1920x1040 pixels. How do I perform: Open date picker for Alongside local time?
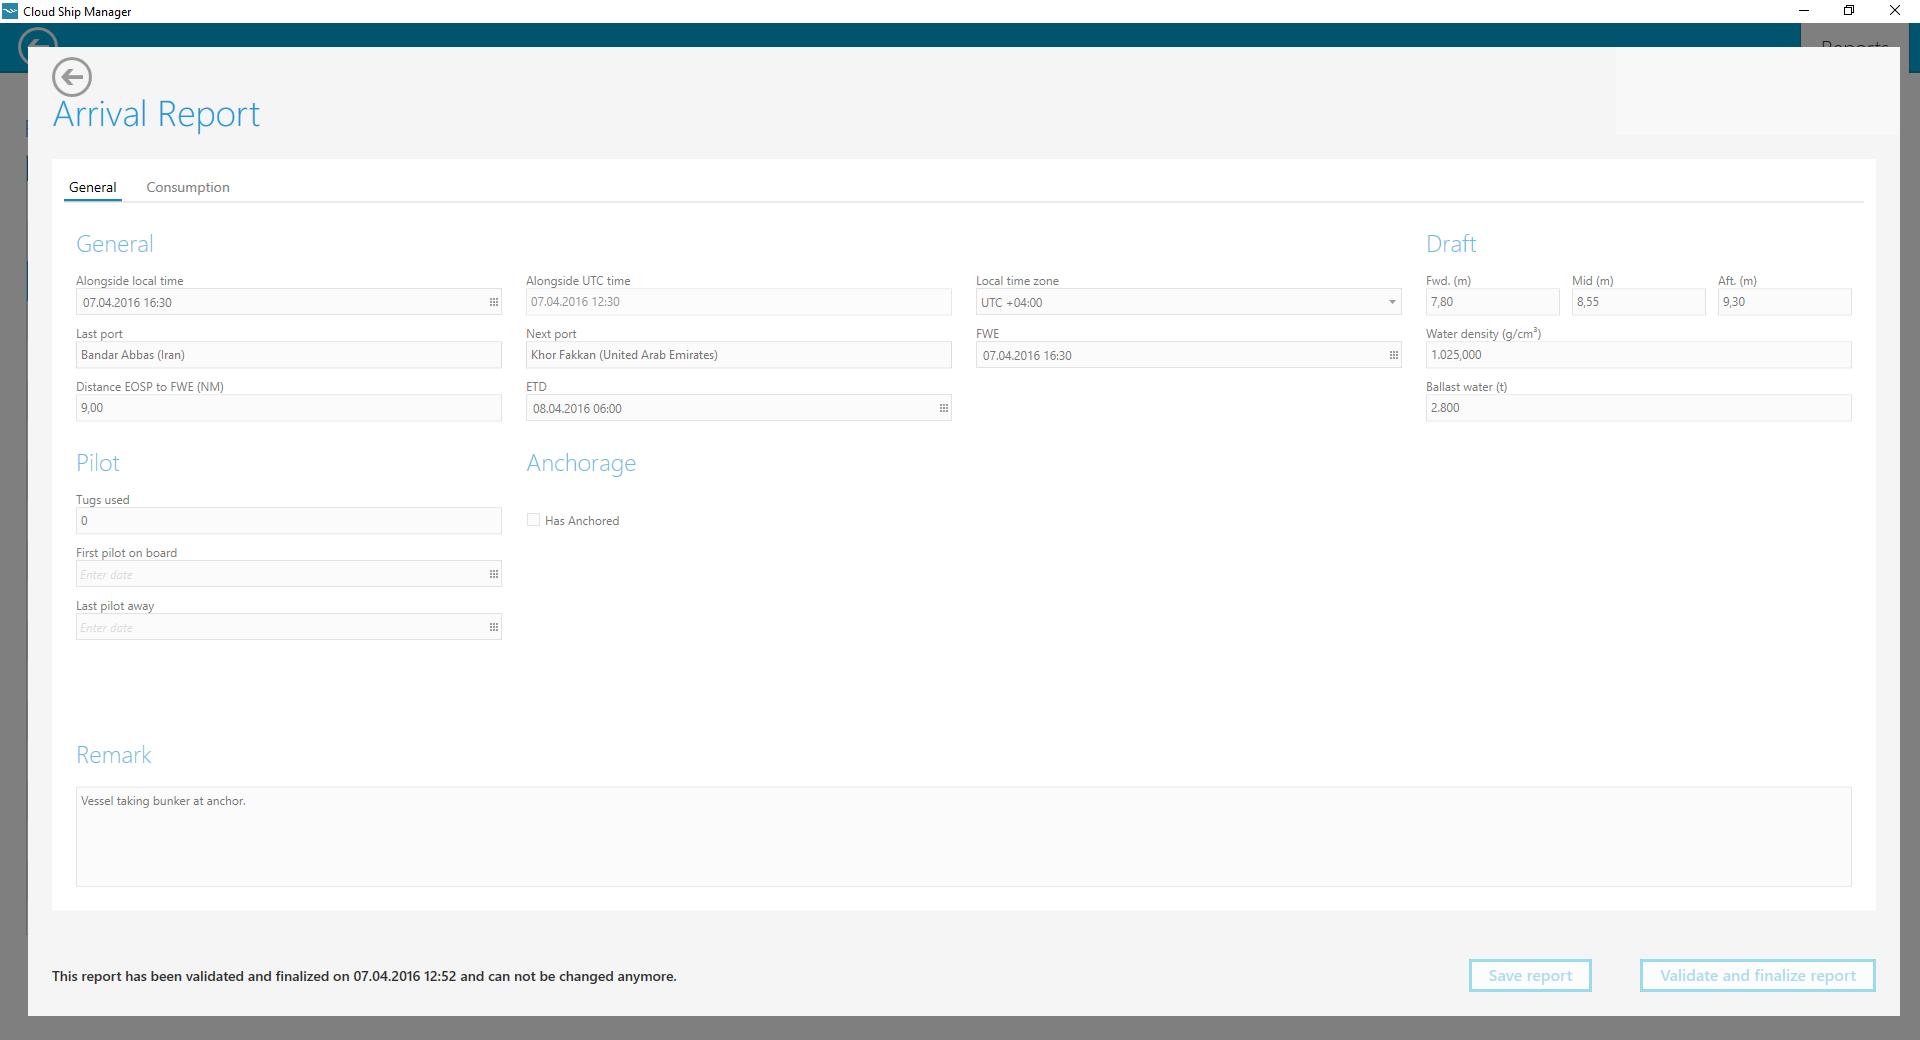493,302
